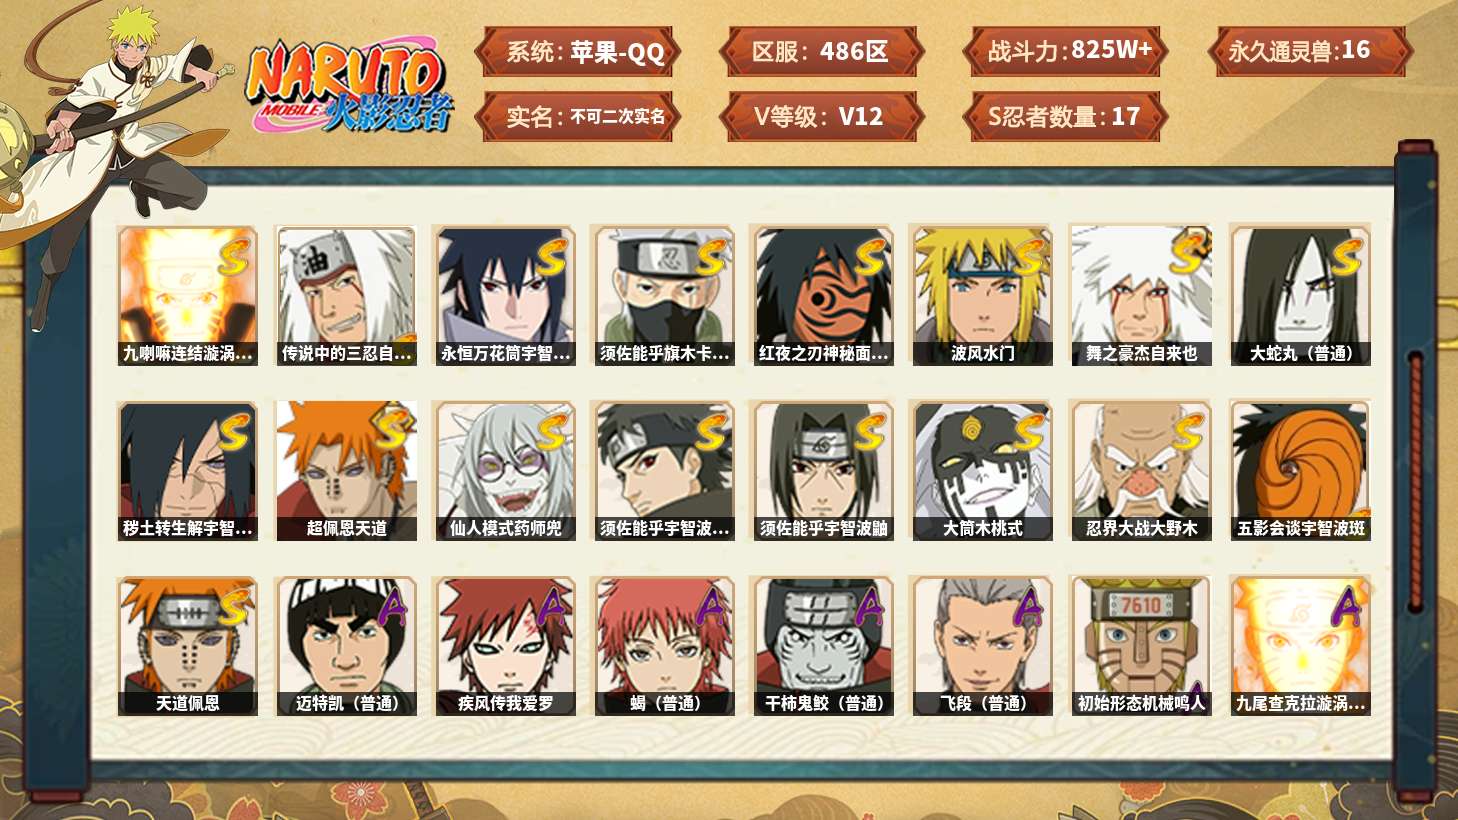Click the S忍者数量: 17 badge
1458x820 pixels.
pos(1065,116)
